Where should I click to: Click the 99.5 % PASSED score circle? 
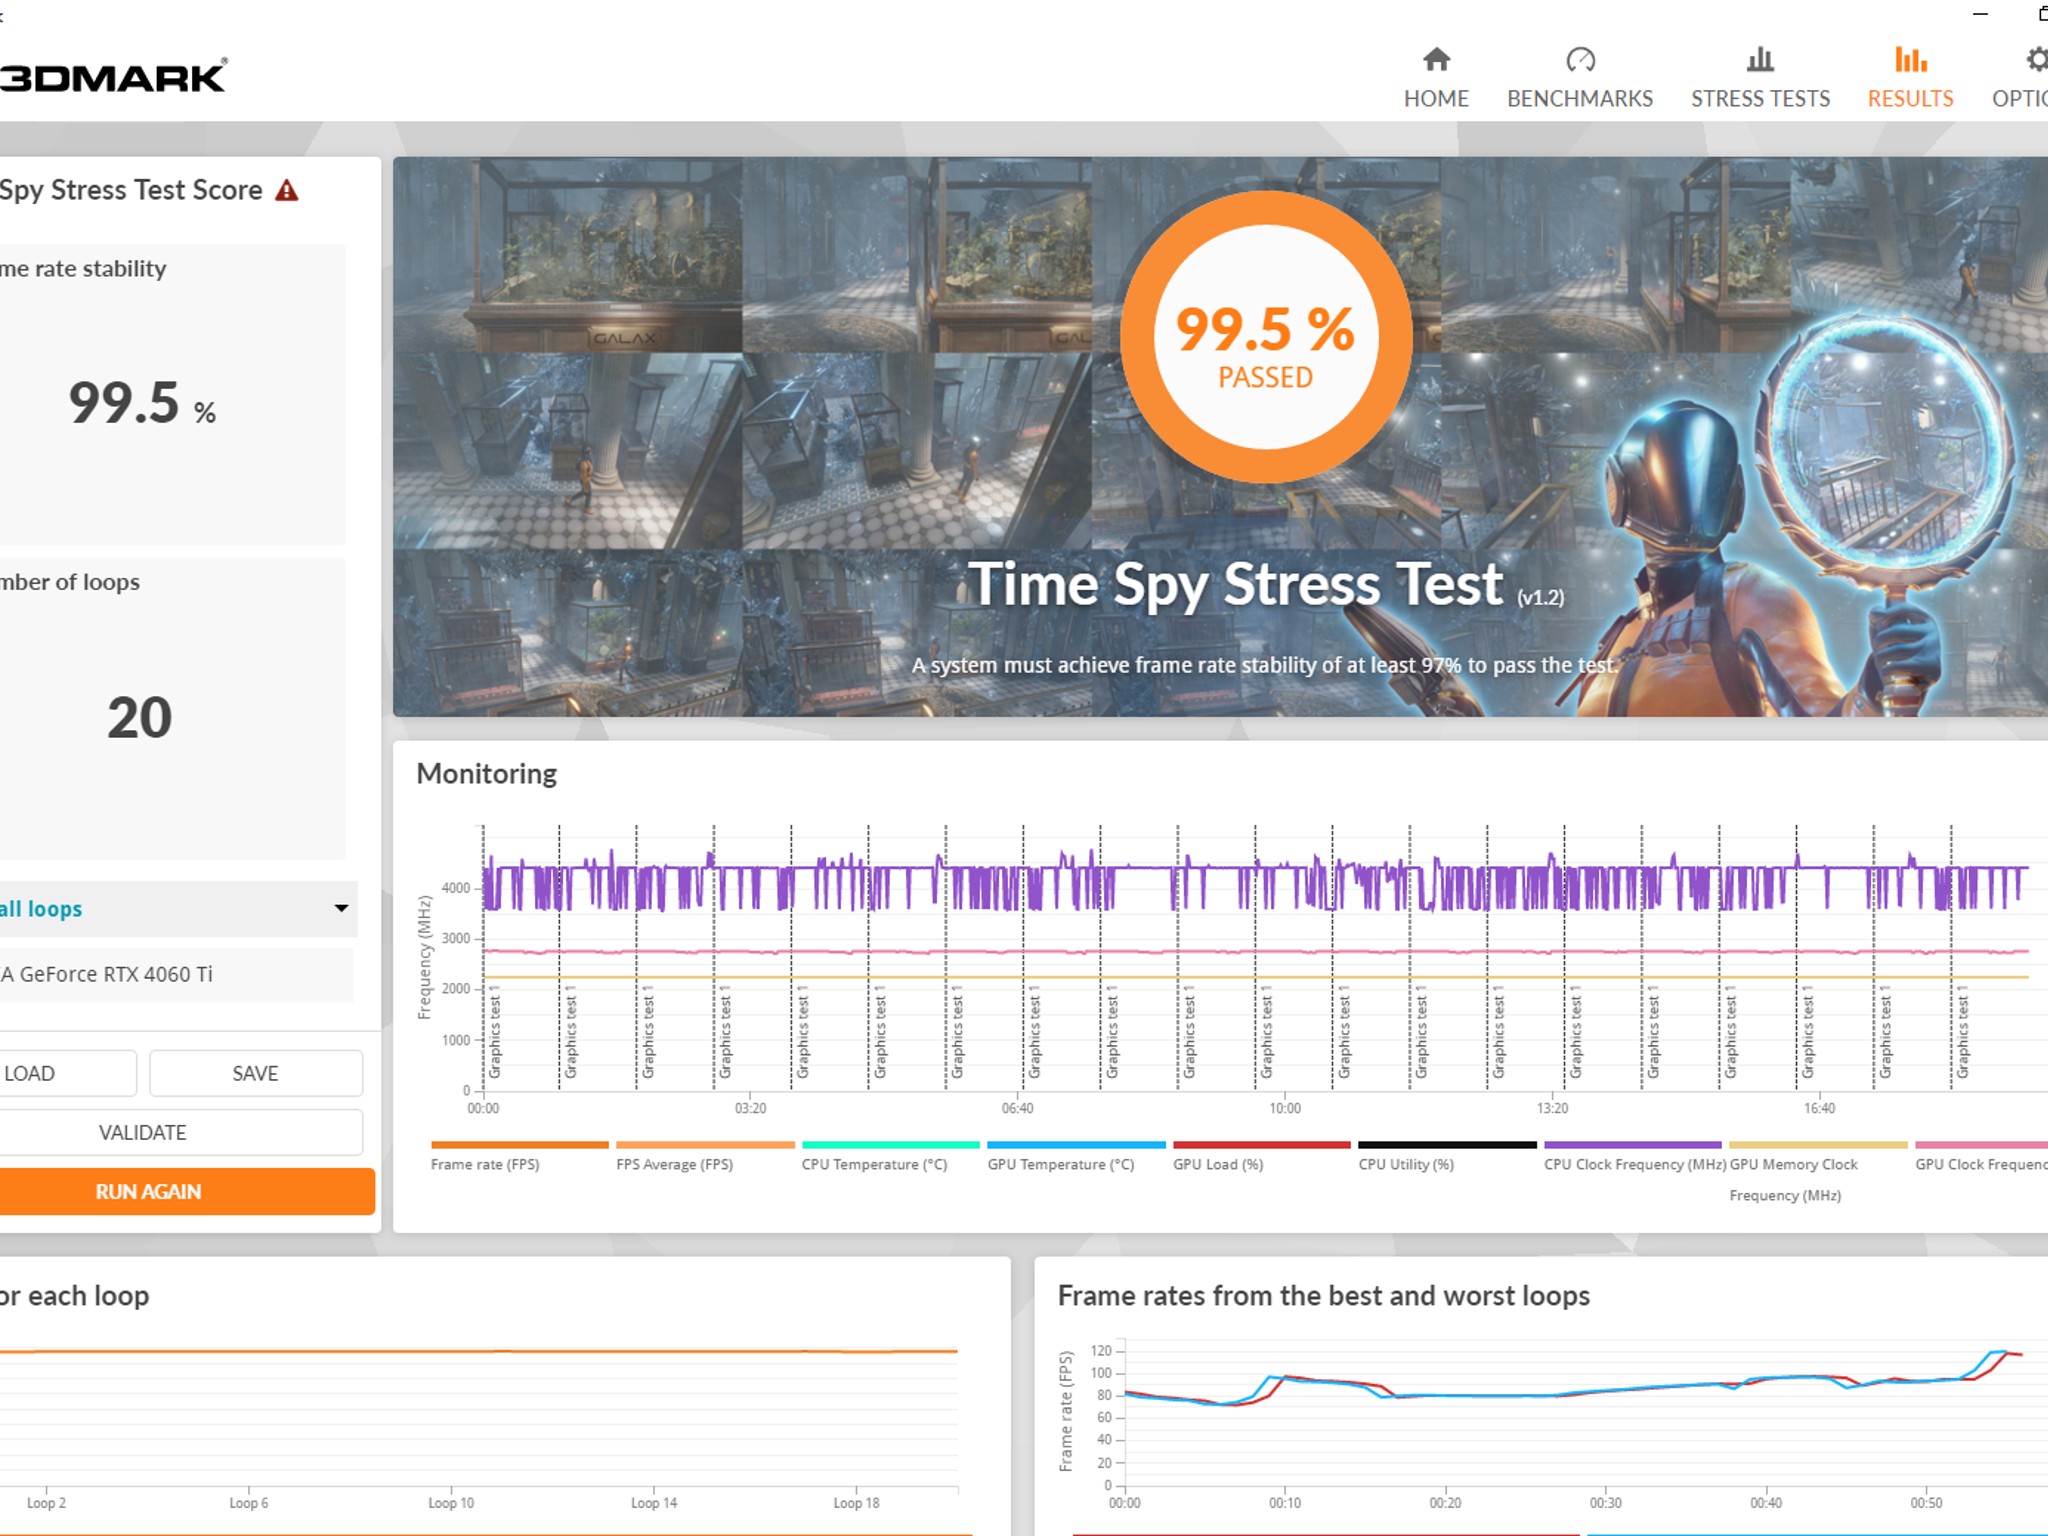pos(1266,337)
